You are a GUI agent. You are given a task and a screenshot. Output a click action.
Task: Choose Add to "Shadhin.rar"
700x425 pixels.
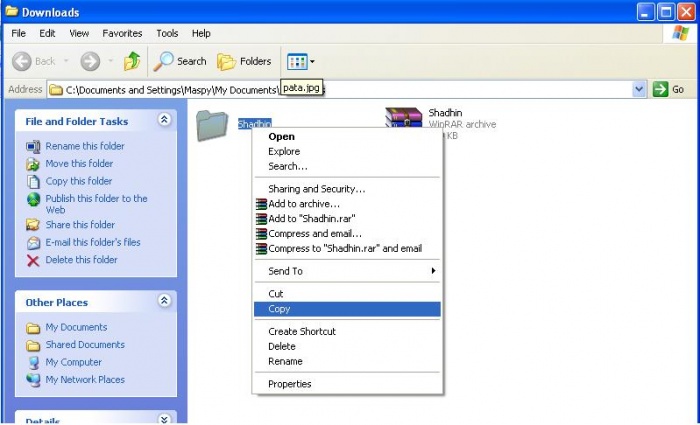(x=347, y=218)
